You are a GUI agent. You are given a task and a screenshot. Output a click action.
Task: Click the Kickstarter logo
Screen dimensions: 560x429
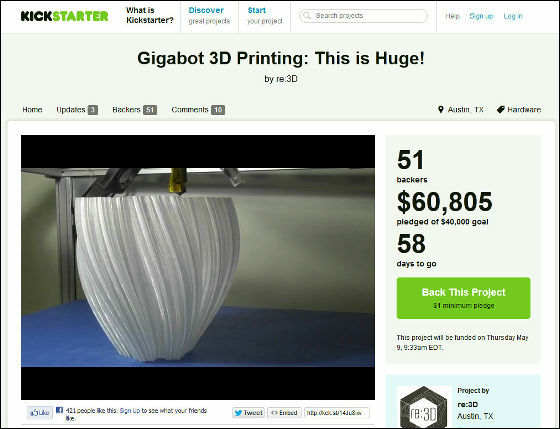pos(65,16)
